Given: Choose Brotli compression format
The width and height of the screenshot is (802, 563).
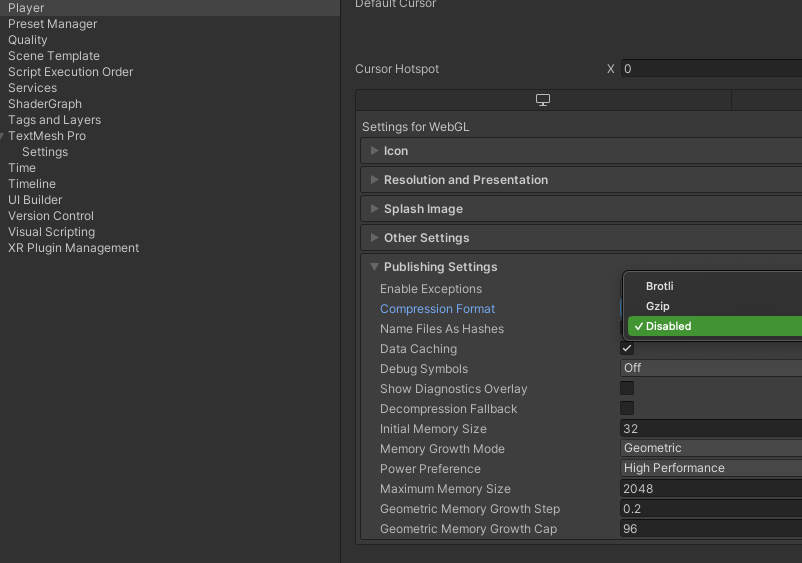Looking at the screenshot, I should pos(660,286).
